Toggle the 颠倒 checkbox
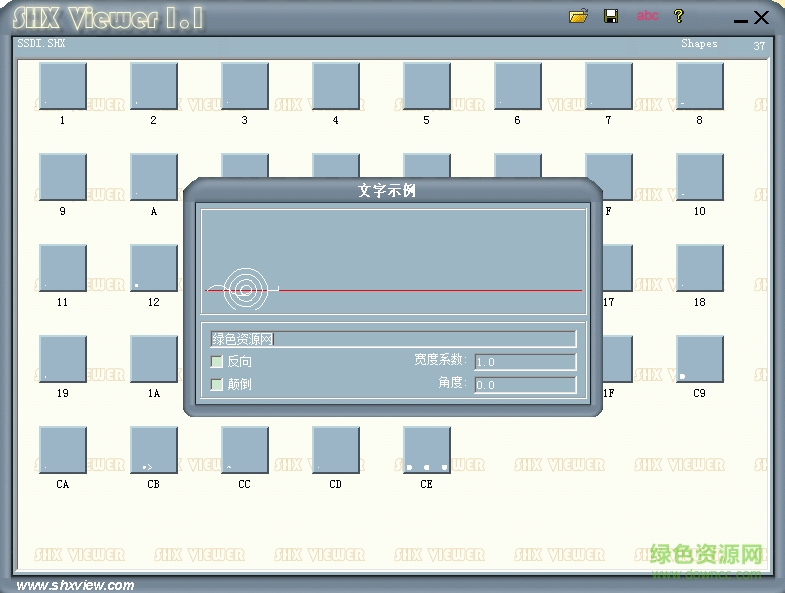 click(x=217, y=384)
